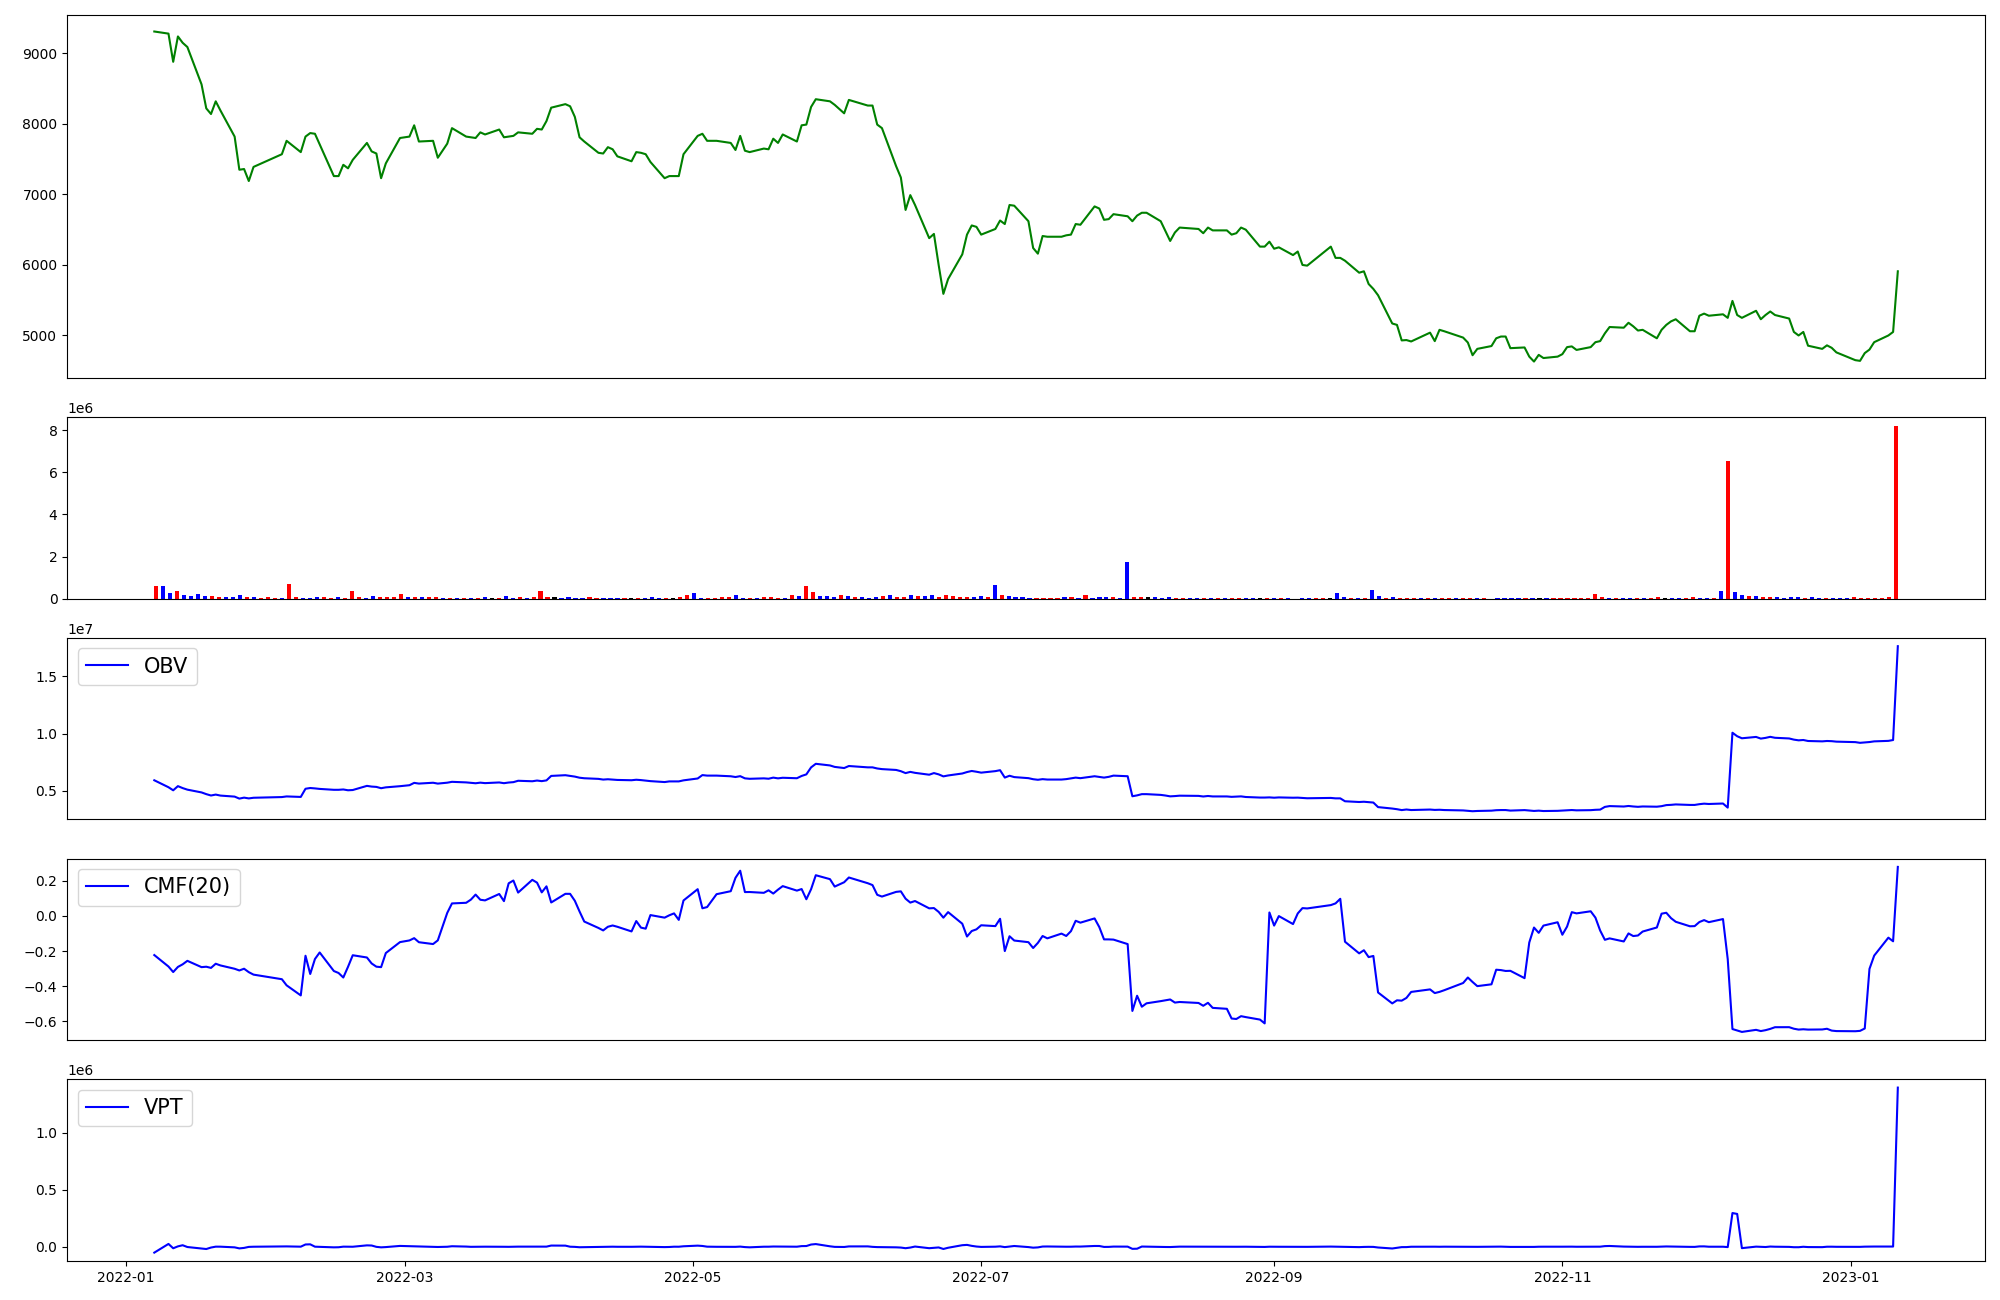Click the 2022-09 date tick label
2000x1300 pixels.
click(x=1274, y=1277)
